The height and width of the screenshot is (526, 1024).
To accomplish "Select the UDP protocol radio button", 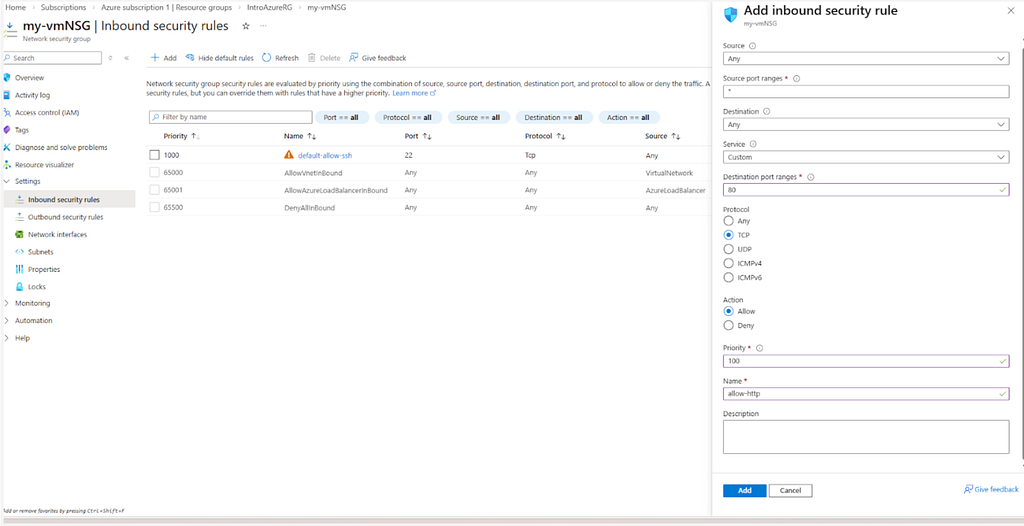I will click(x=729, y=249).
